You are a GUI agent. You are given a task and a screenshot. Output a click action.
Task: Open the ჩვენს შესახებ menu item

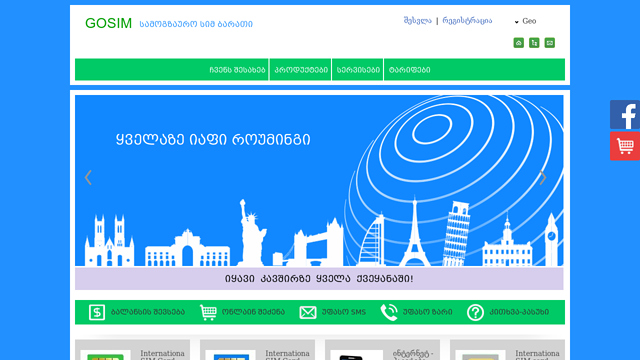tap(238, 70)
